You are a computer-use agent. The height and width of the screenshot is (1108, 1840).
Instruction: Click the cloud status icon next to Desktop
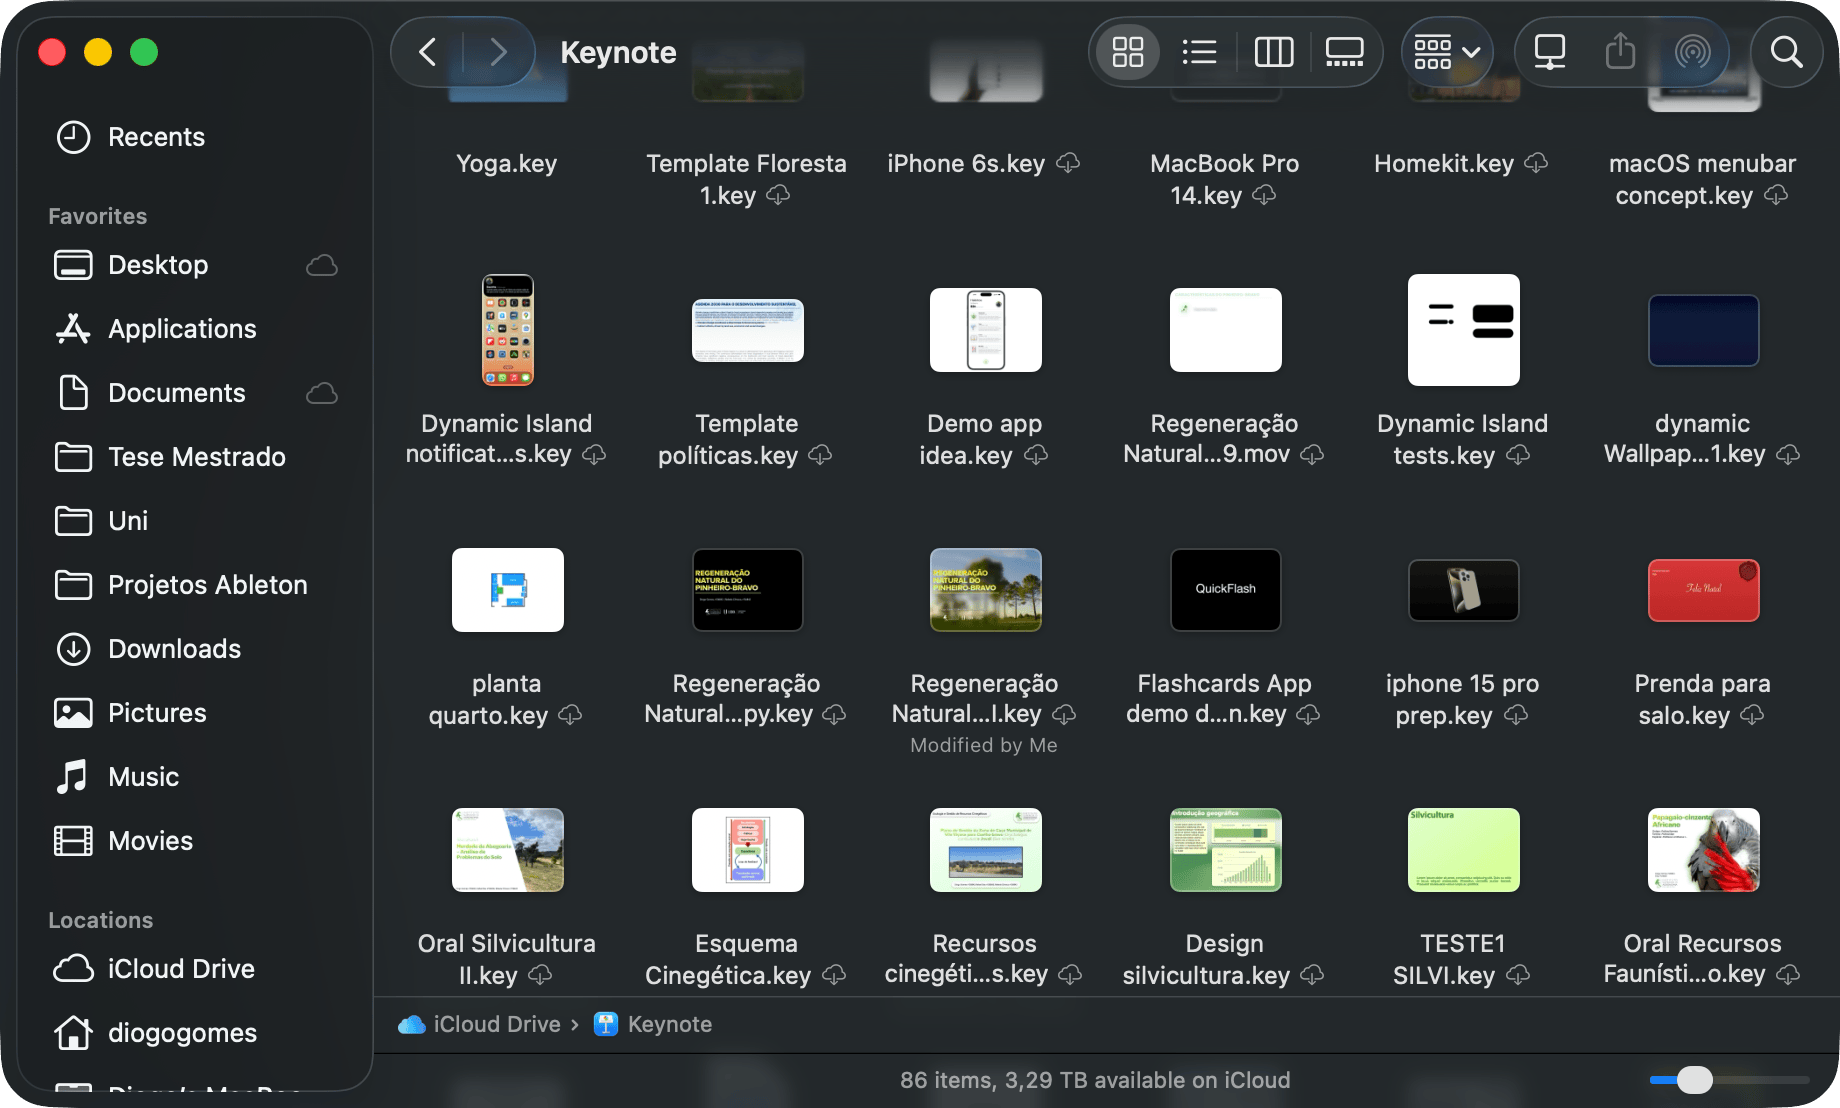click(321, 265)
